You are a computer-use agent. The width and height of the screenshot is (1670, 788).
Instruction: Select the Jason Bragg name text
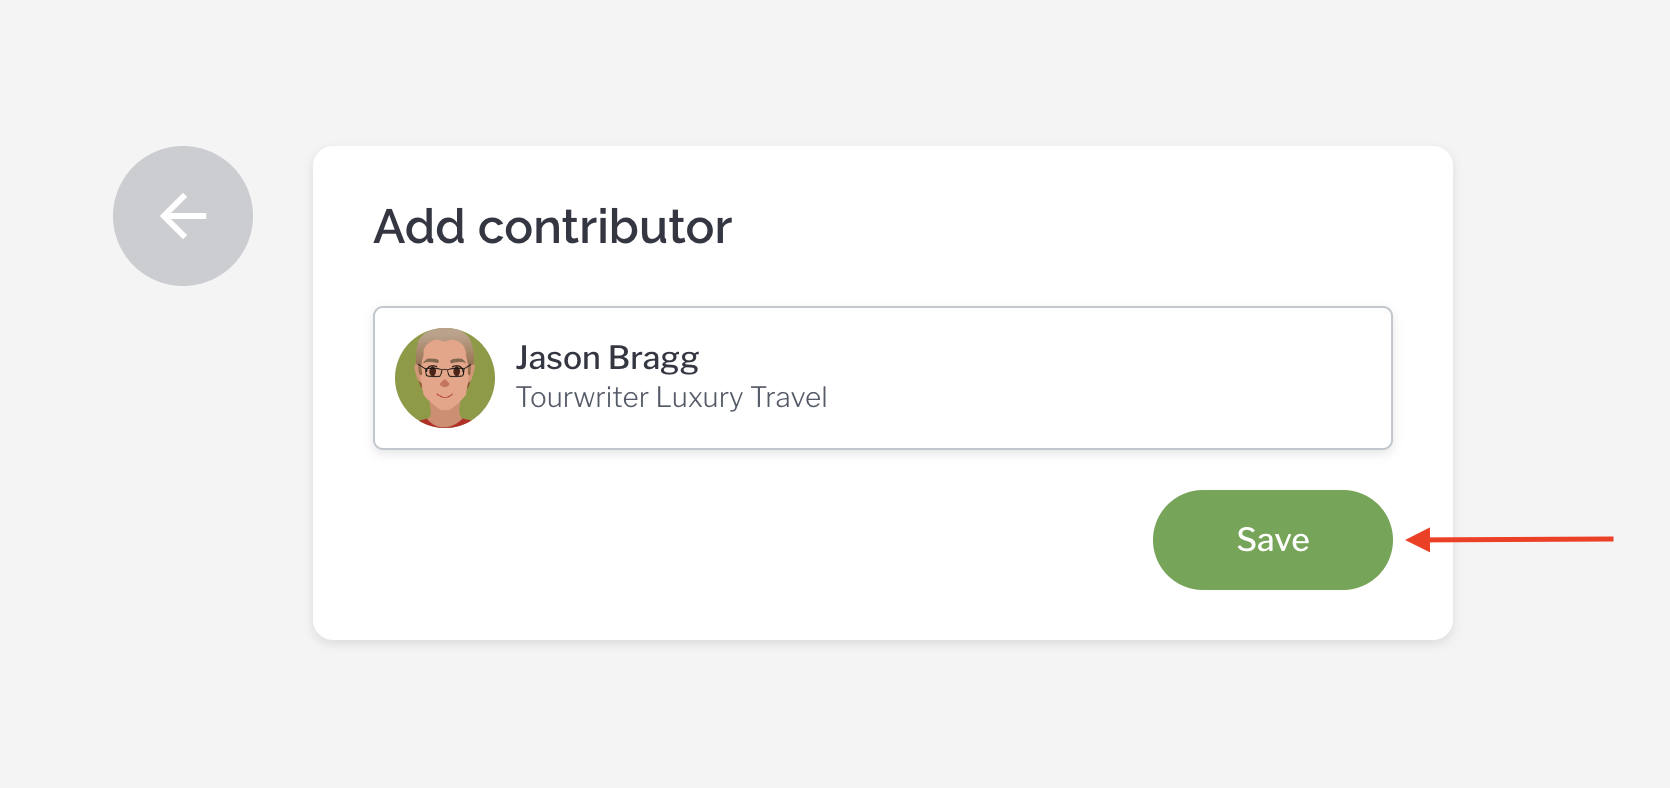click(x=607, y=358)
